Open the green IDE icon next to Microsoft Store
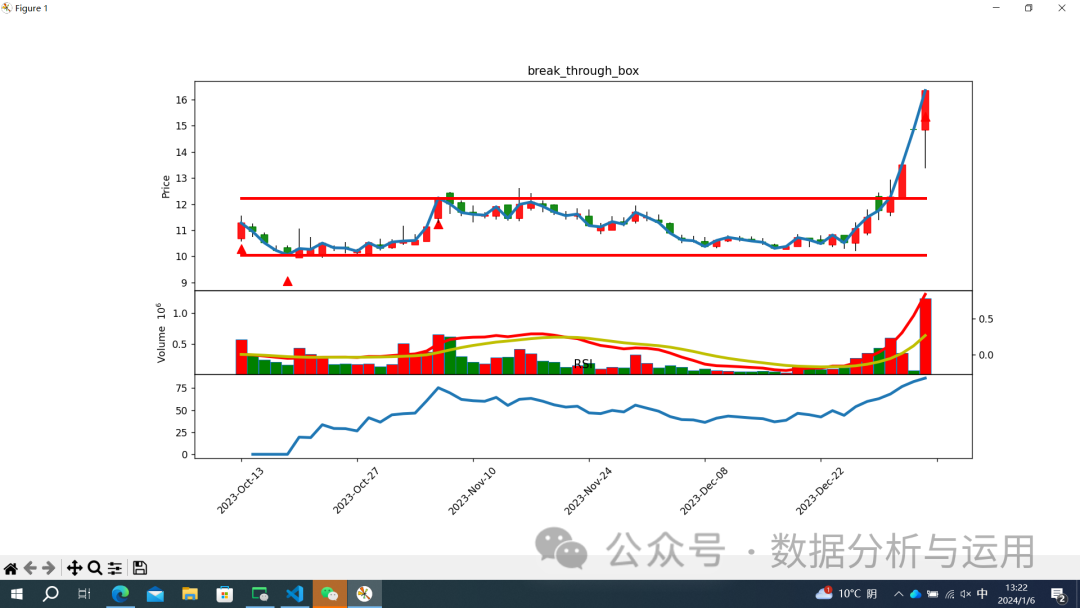This screenshot has height=608, width=1080. point(260,594)
